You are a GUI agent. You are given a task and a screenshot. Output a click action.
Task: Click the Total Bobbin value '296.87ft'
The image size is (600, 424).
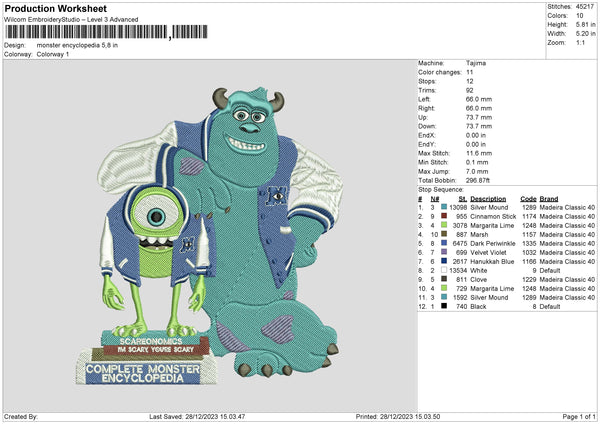tap(478, 180)
